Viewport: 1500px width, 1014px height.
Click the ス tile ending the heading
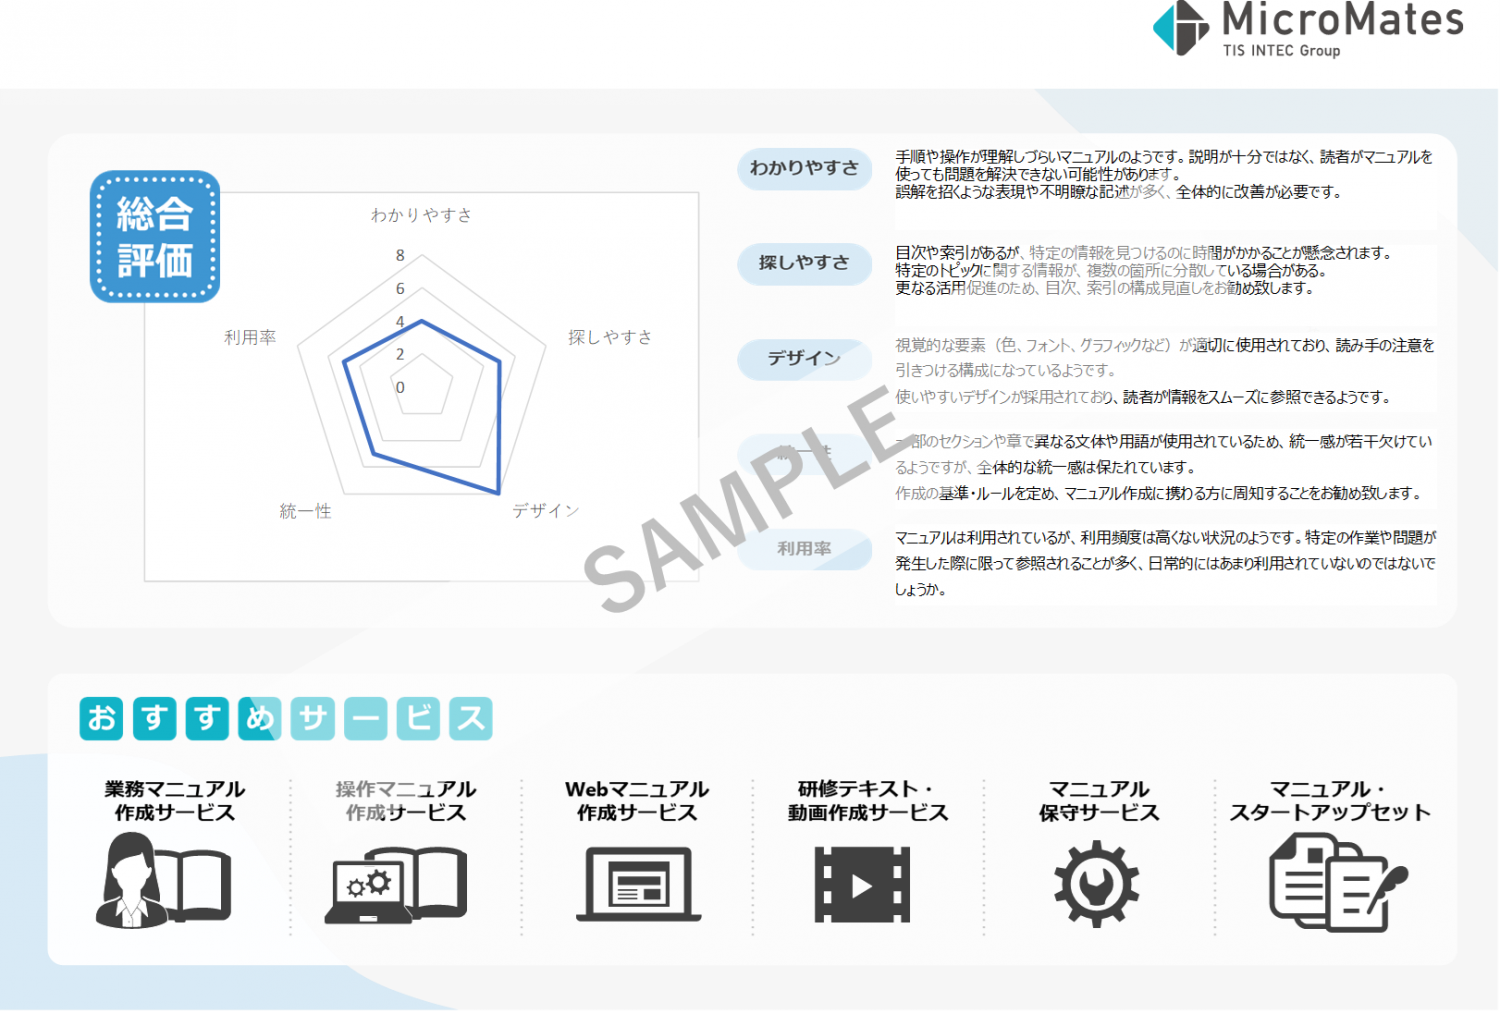[471, 719]
